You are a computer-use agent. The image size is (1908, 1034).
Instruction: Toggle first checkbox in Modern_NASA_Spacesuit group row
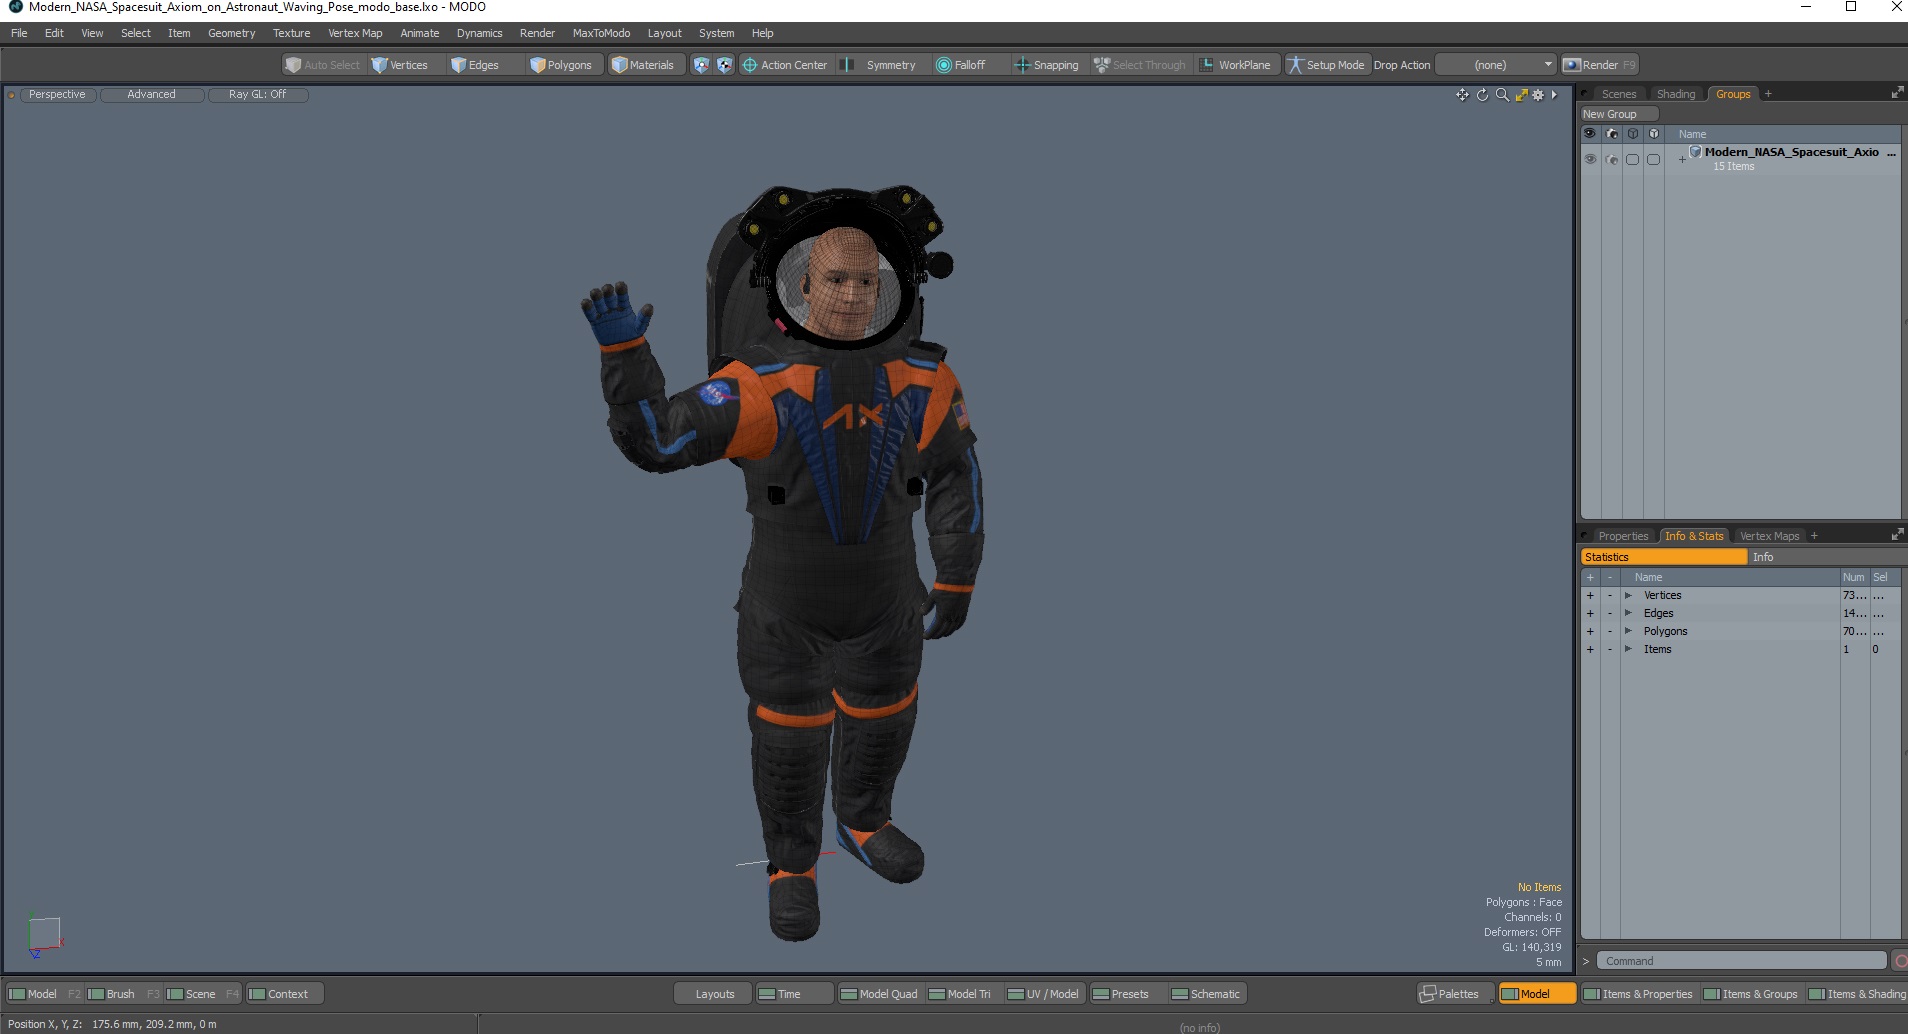[1632, 159]
